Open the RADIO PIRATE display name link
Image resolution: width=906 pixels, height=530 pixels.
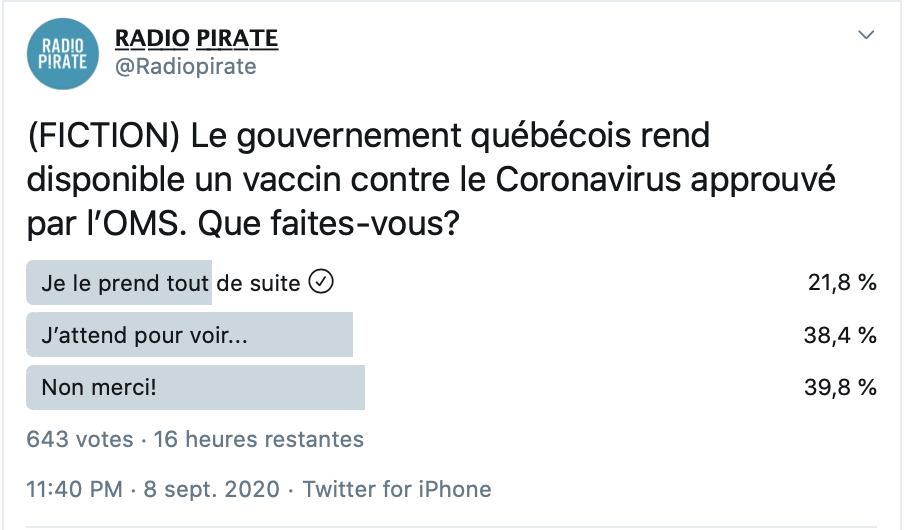click(x=196, y=39)
